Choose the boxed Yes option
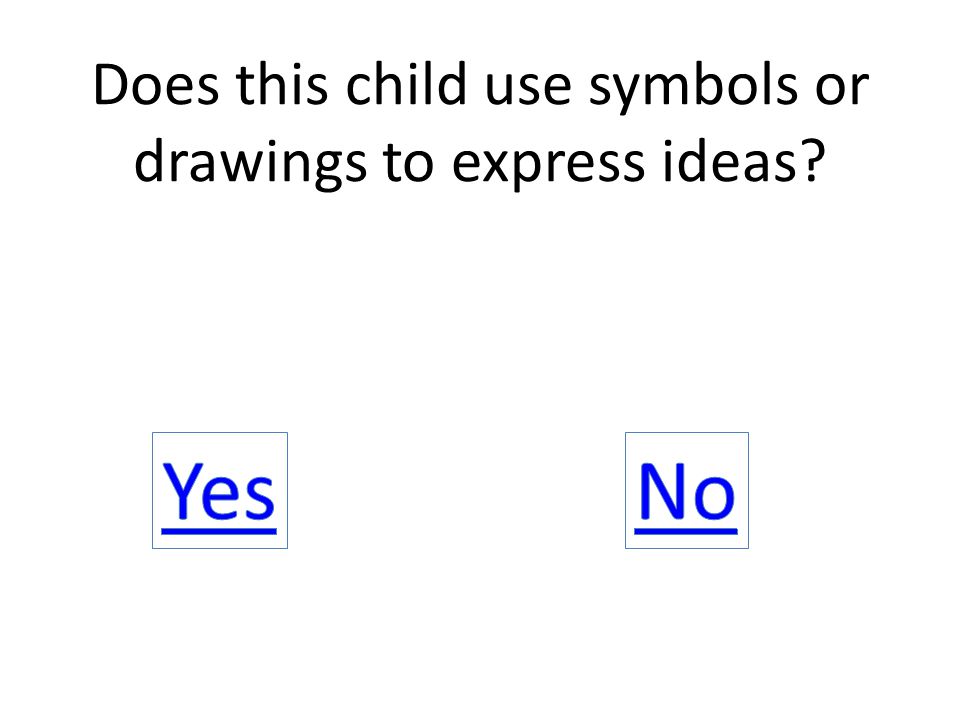The height and width of the screenshot is (720, 960). click(x=219, y=491)
